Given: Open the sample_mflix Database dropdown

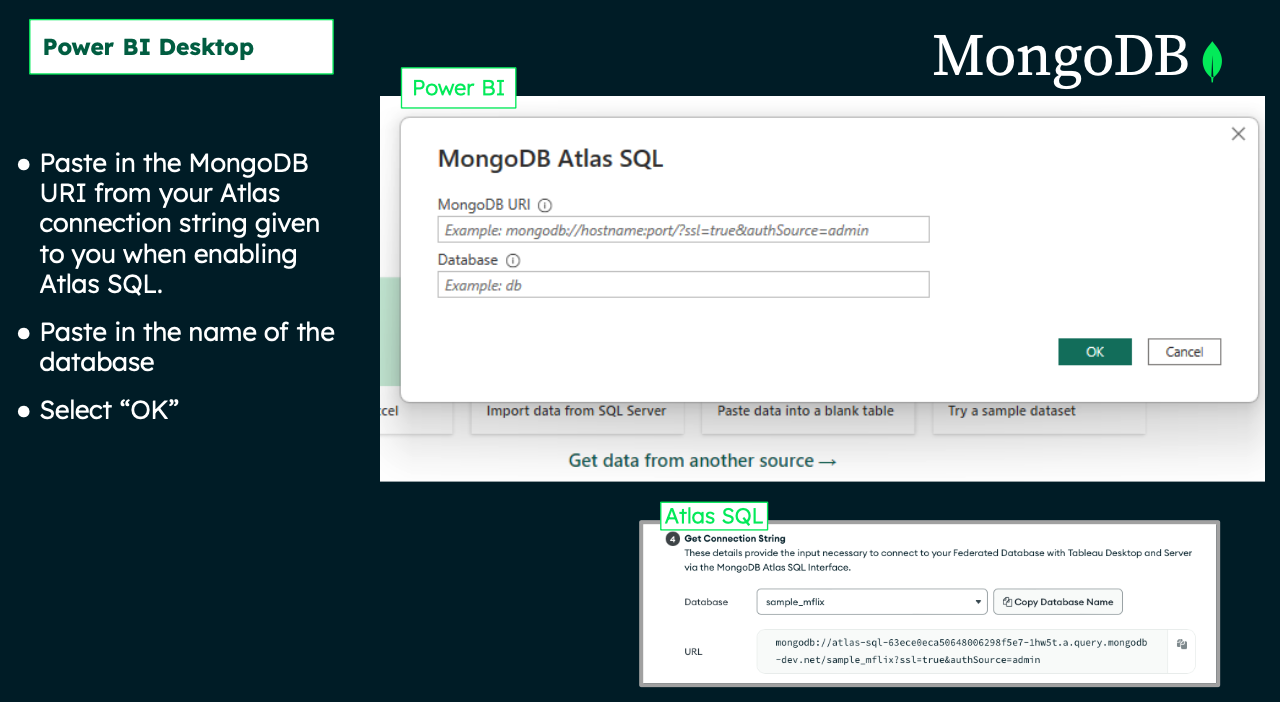Looking at the screenshot, I should (x=872, y=602).
